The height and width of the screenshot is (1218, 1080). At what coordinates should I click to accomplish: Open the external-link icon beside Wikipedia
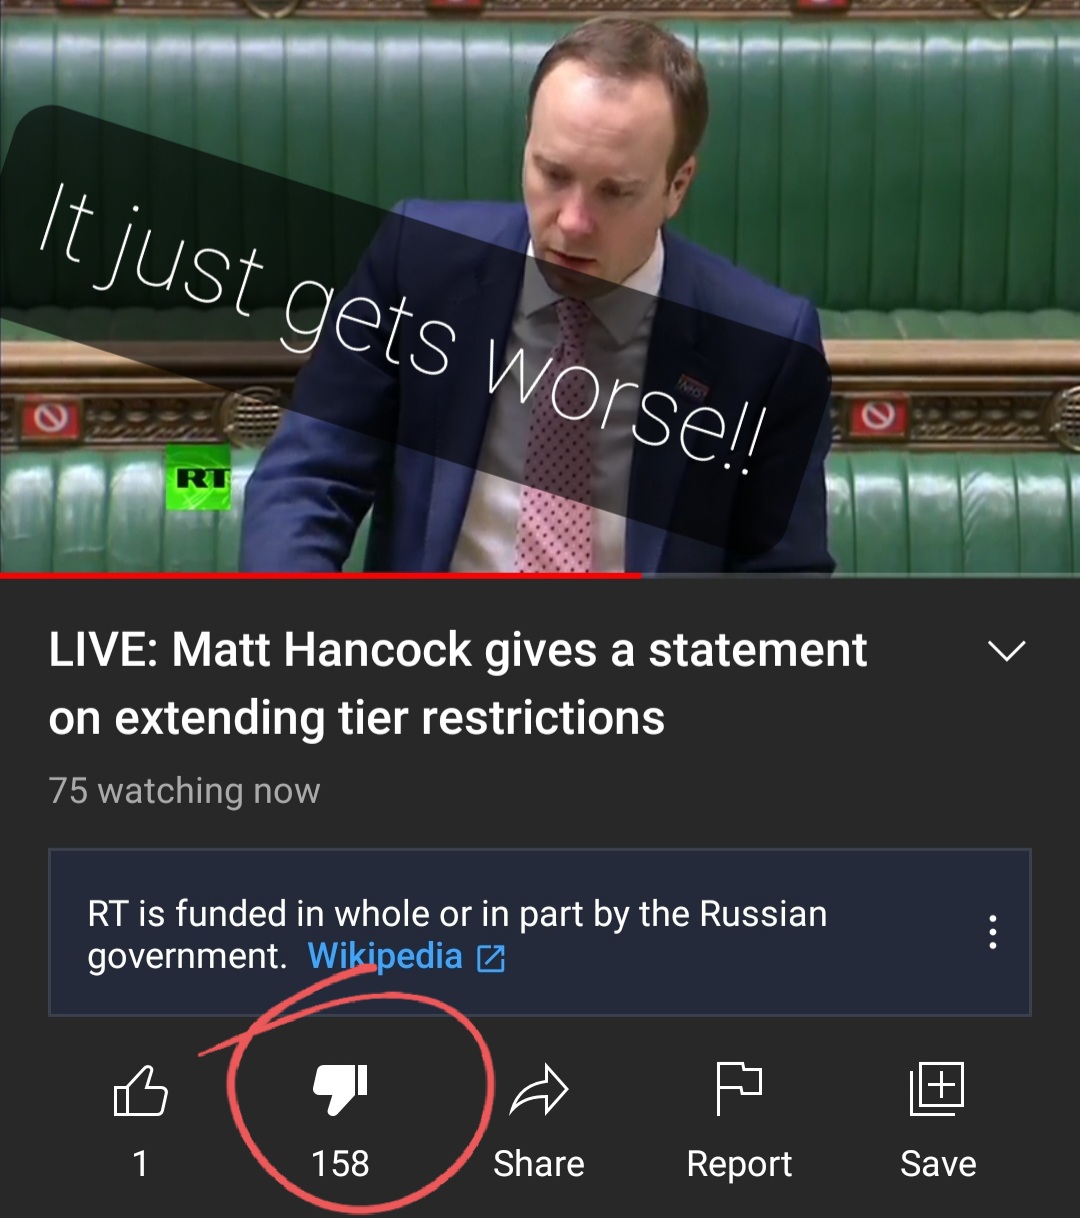[x=491, y=959]
